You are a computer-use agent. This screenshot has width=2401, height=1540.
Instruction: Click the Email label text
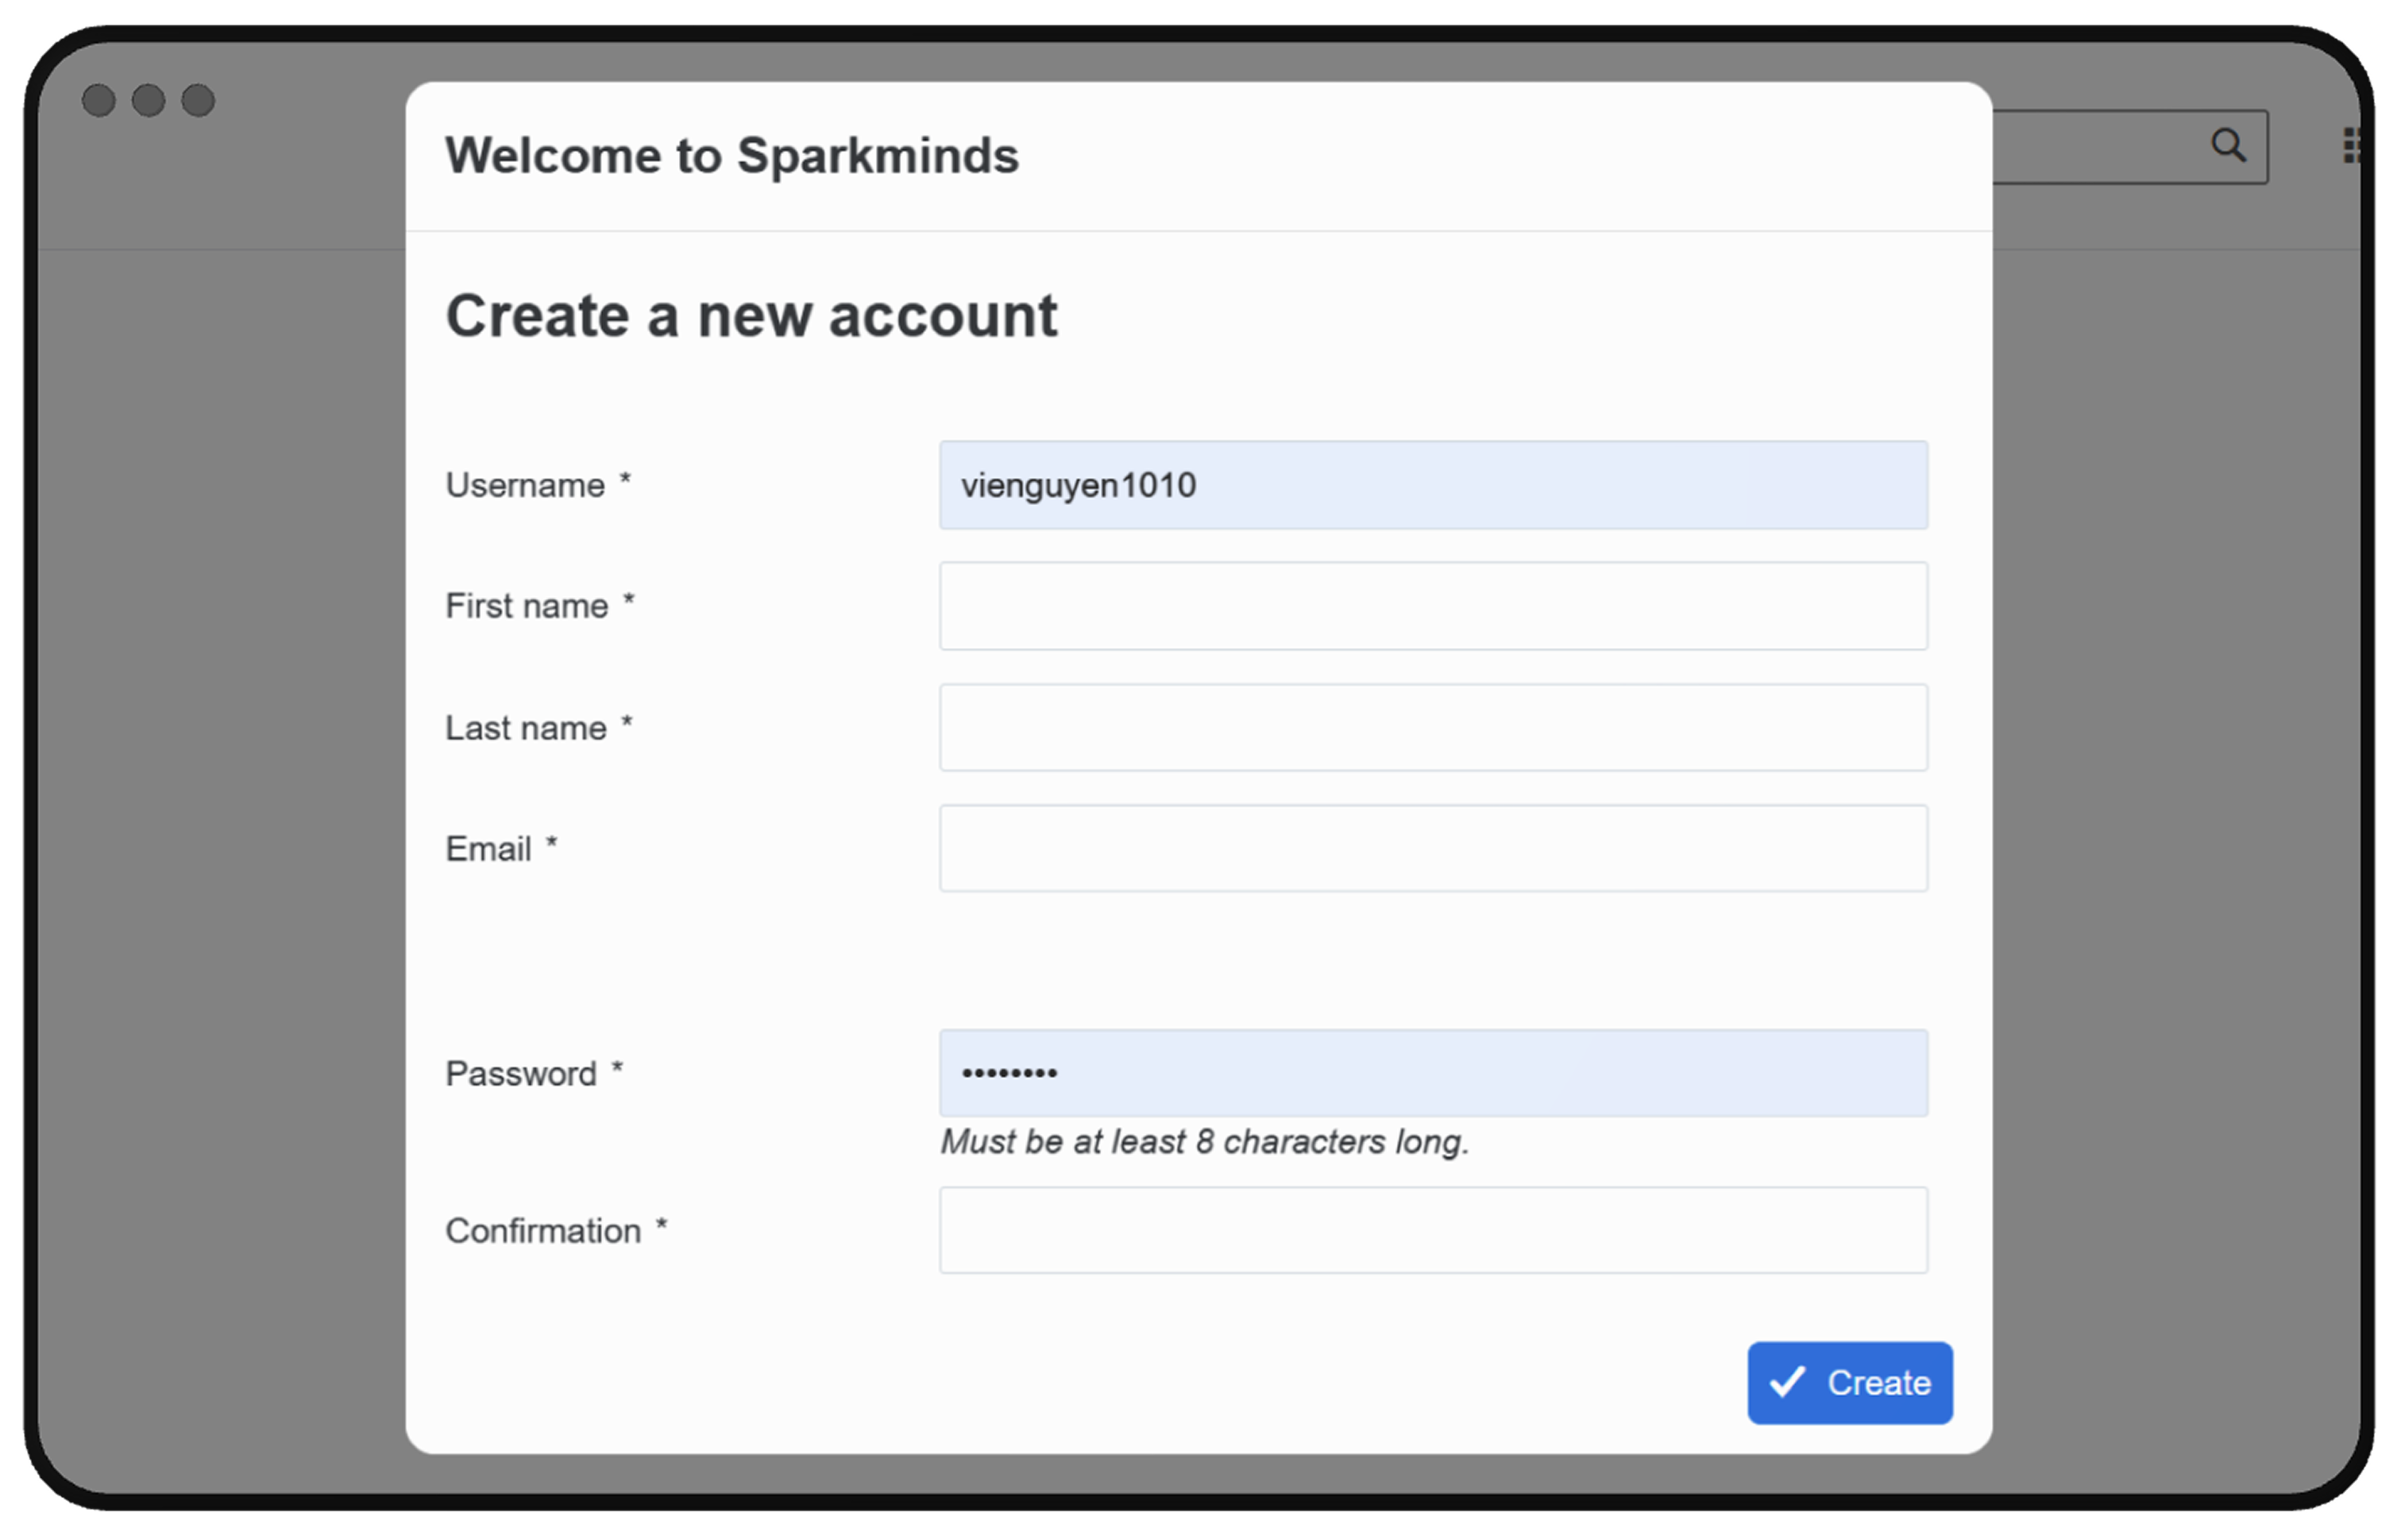coord(488,849)
